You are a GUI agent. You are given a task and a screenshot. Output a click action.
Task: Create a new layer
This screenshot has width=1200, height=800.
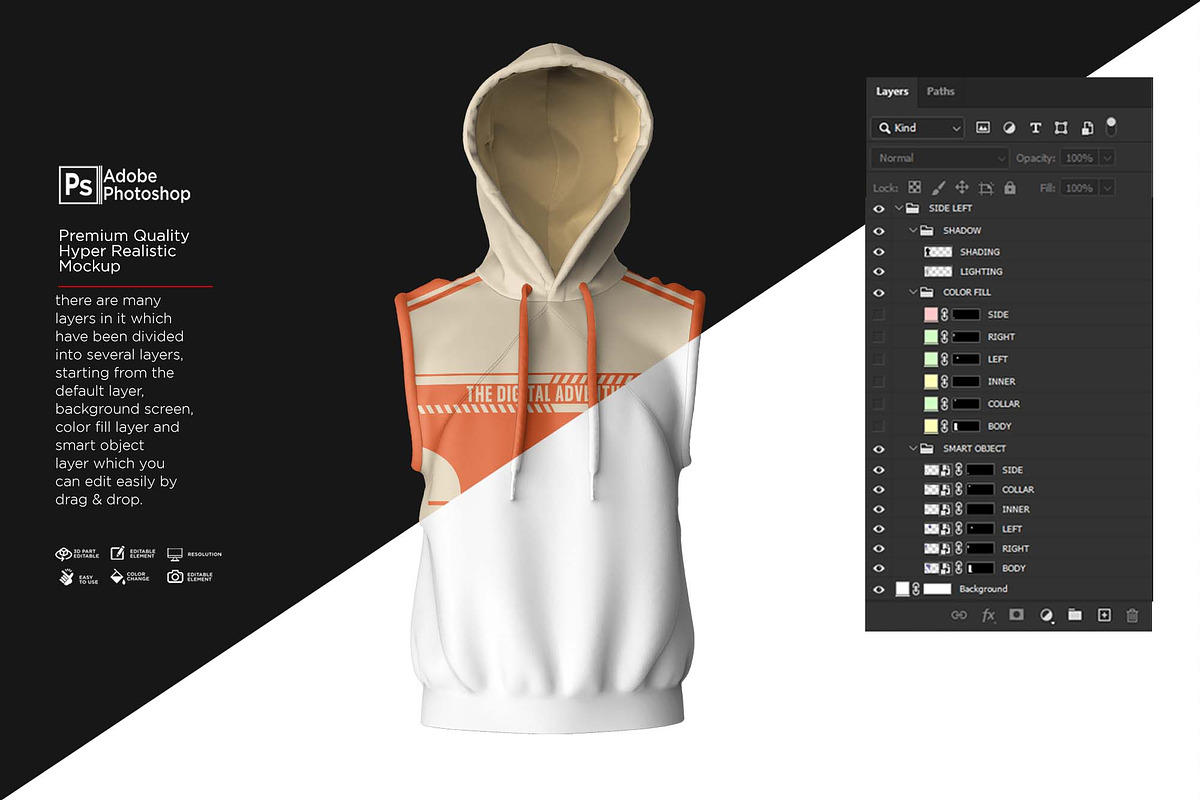[x=1104, y=615]
